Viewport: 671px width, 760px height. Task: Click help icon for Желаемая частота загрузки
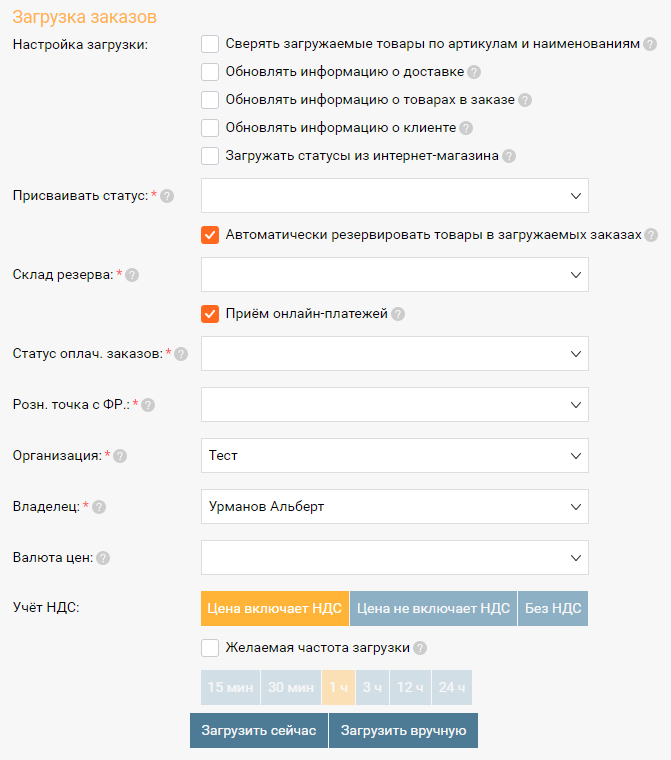tap(420, 648)
